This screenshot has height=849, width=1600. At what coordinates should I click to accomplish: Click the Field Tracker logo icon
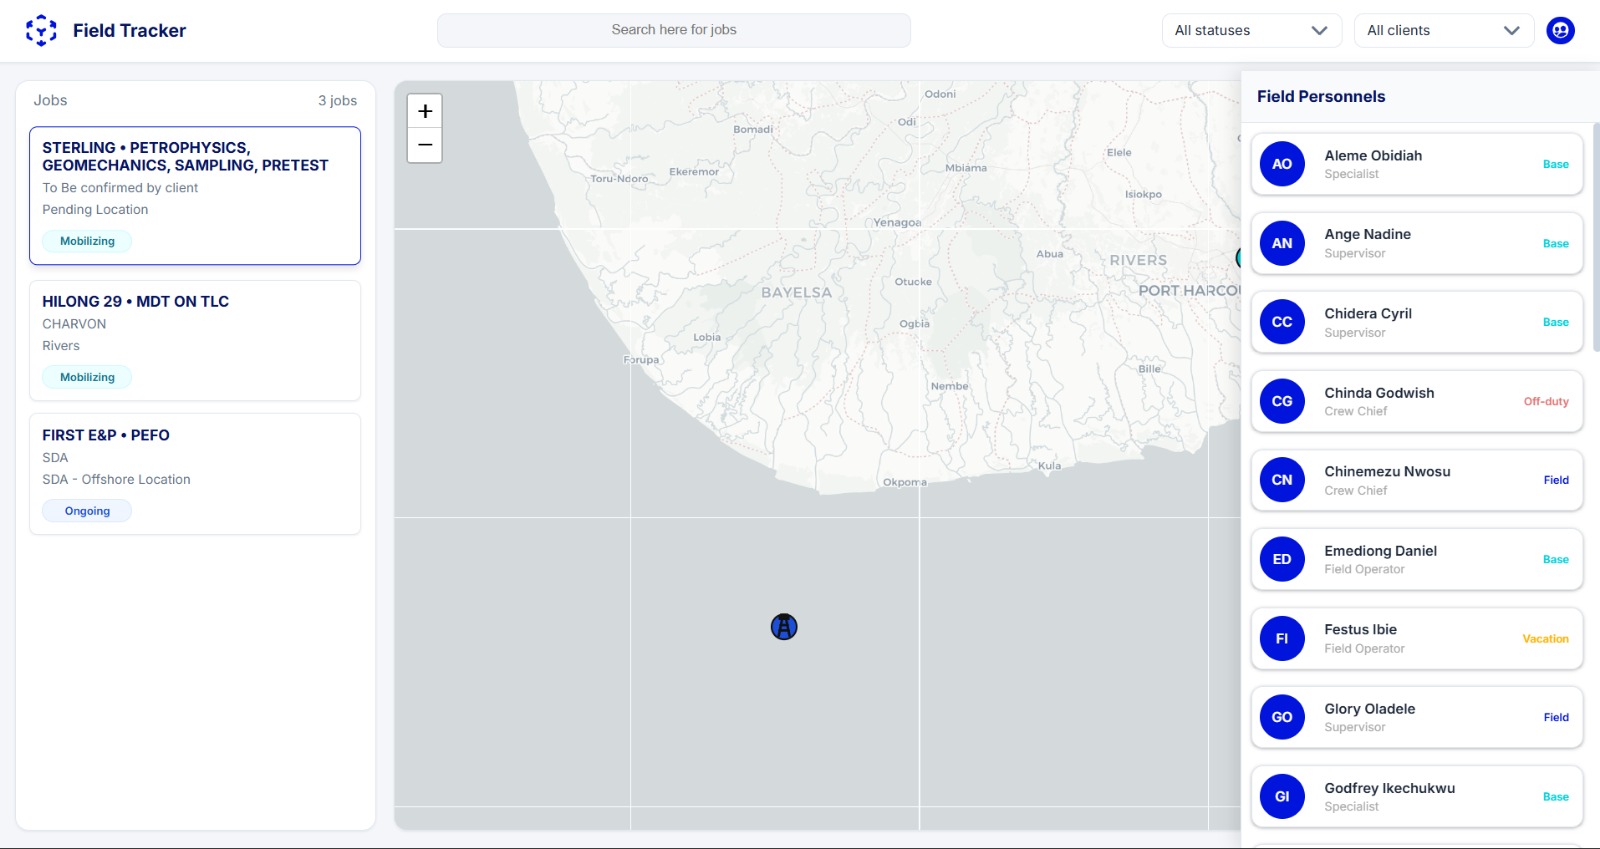coord(41,30)
